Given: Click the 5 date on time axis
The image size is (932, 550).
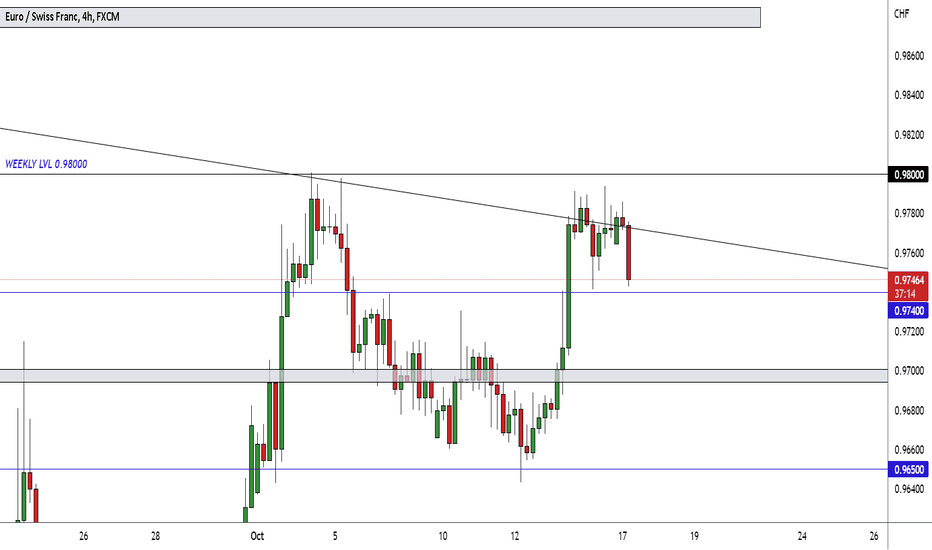Looking at the screenshot, I should (x=335, y=536).
